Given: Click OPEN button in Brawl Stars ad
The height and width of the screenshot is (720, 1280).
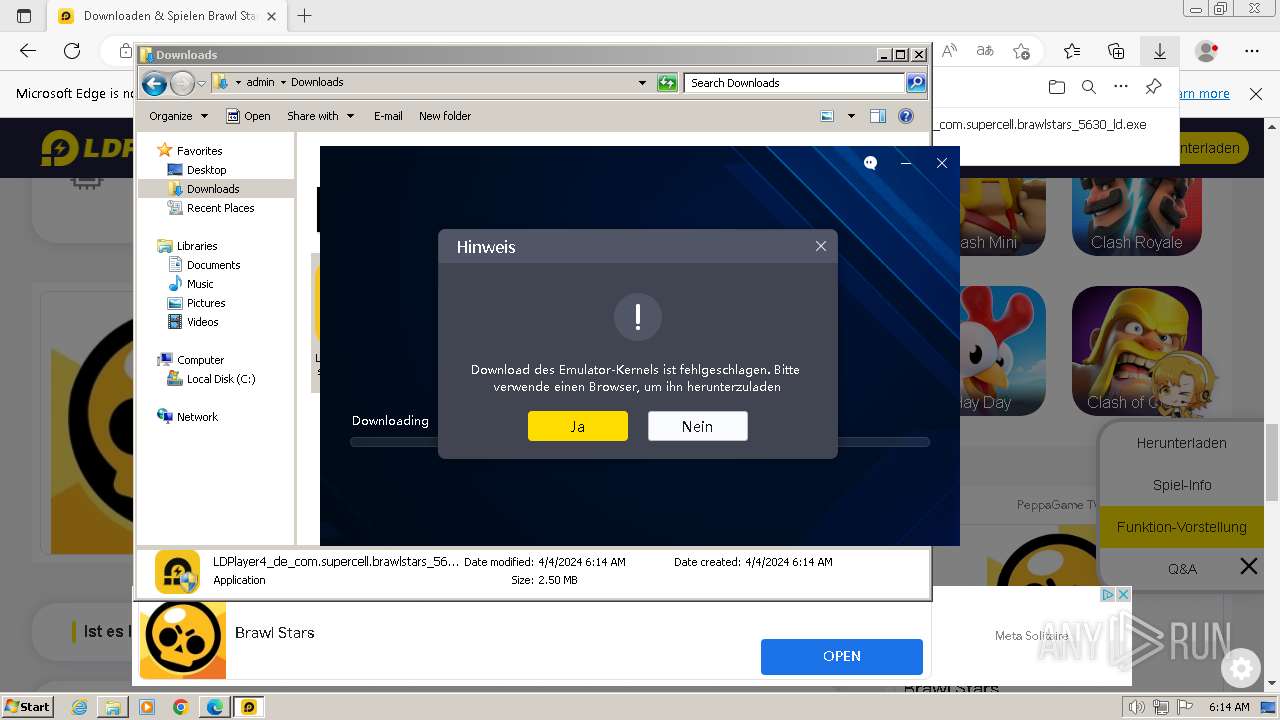Looking at the screenshot, I should [842, 656].
